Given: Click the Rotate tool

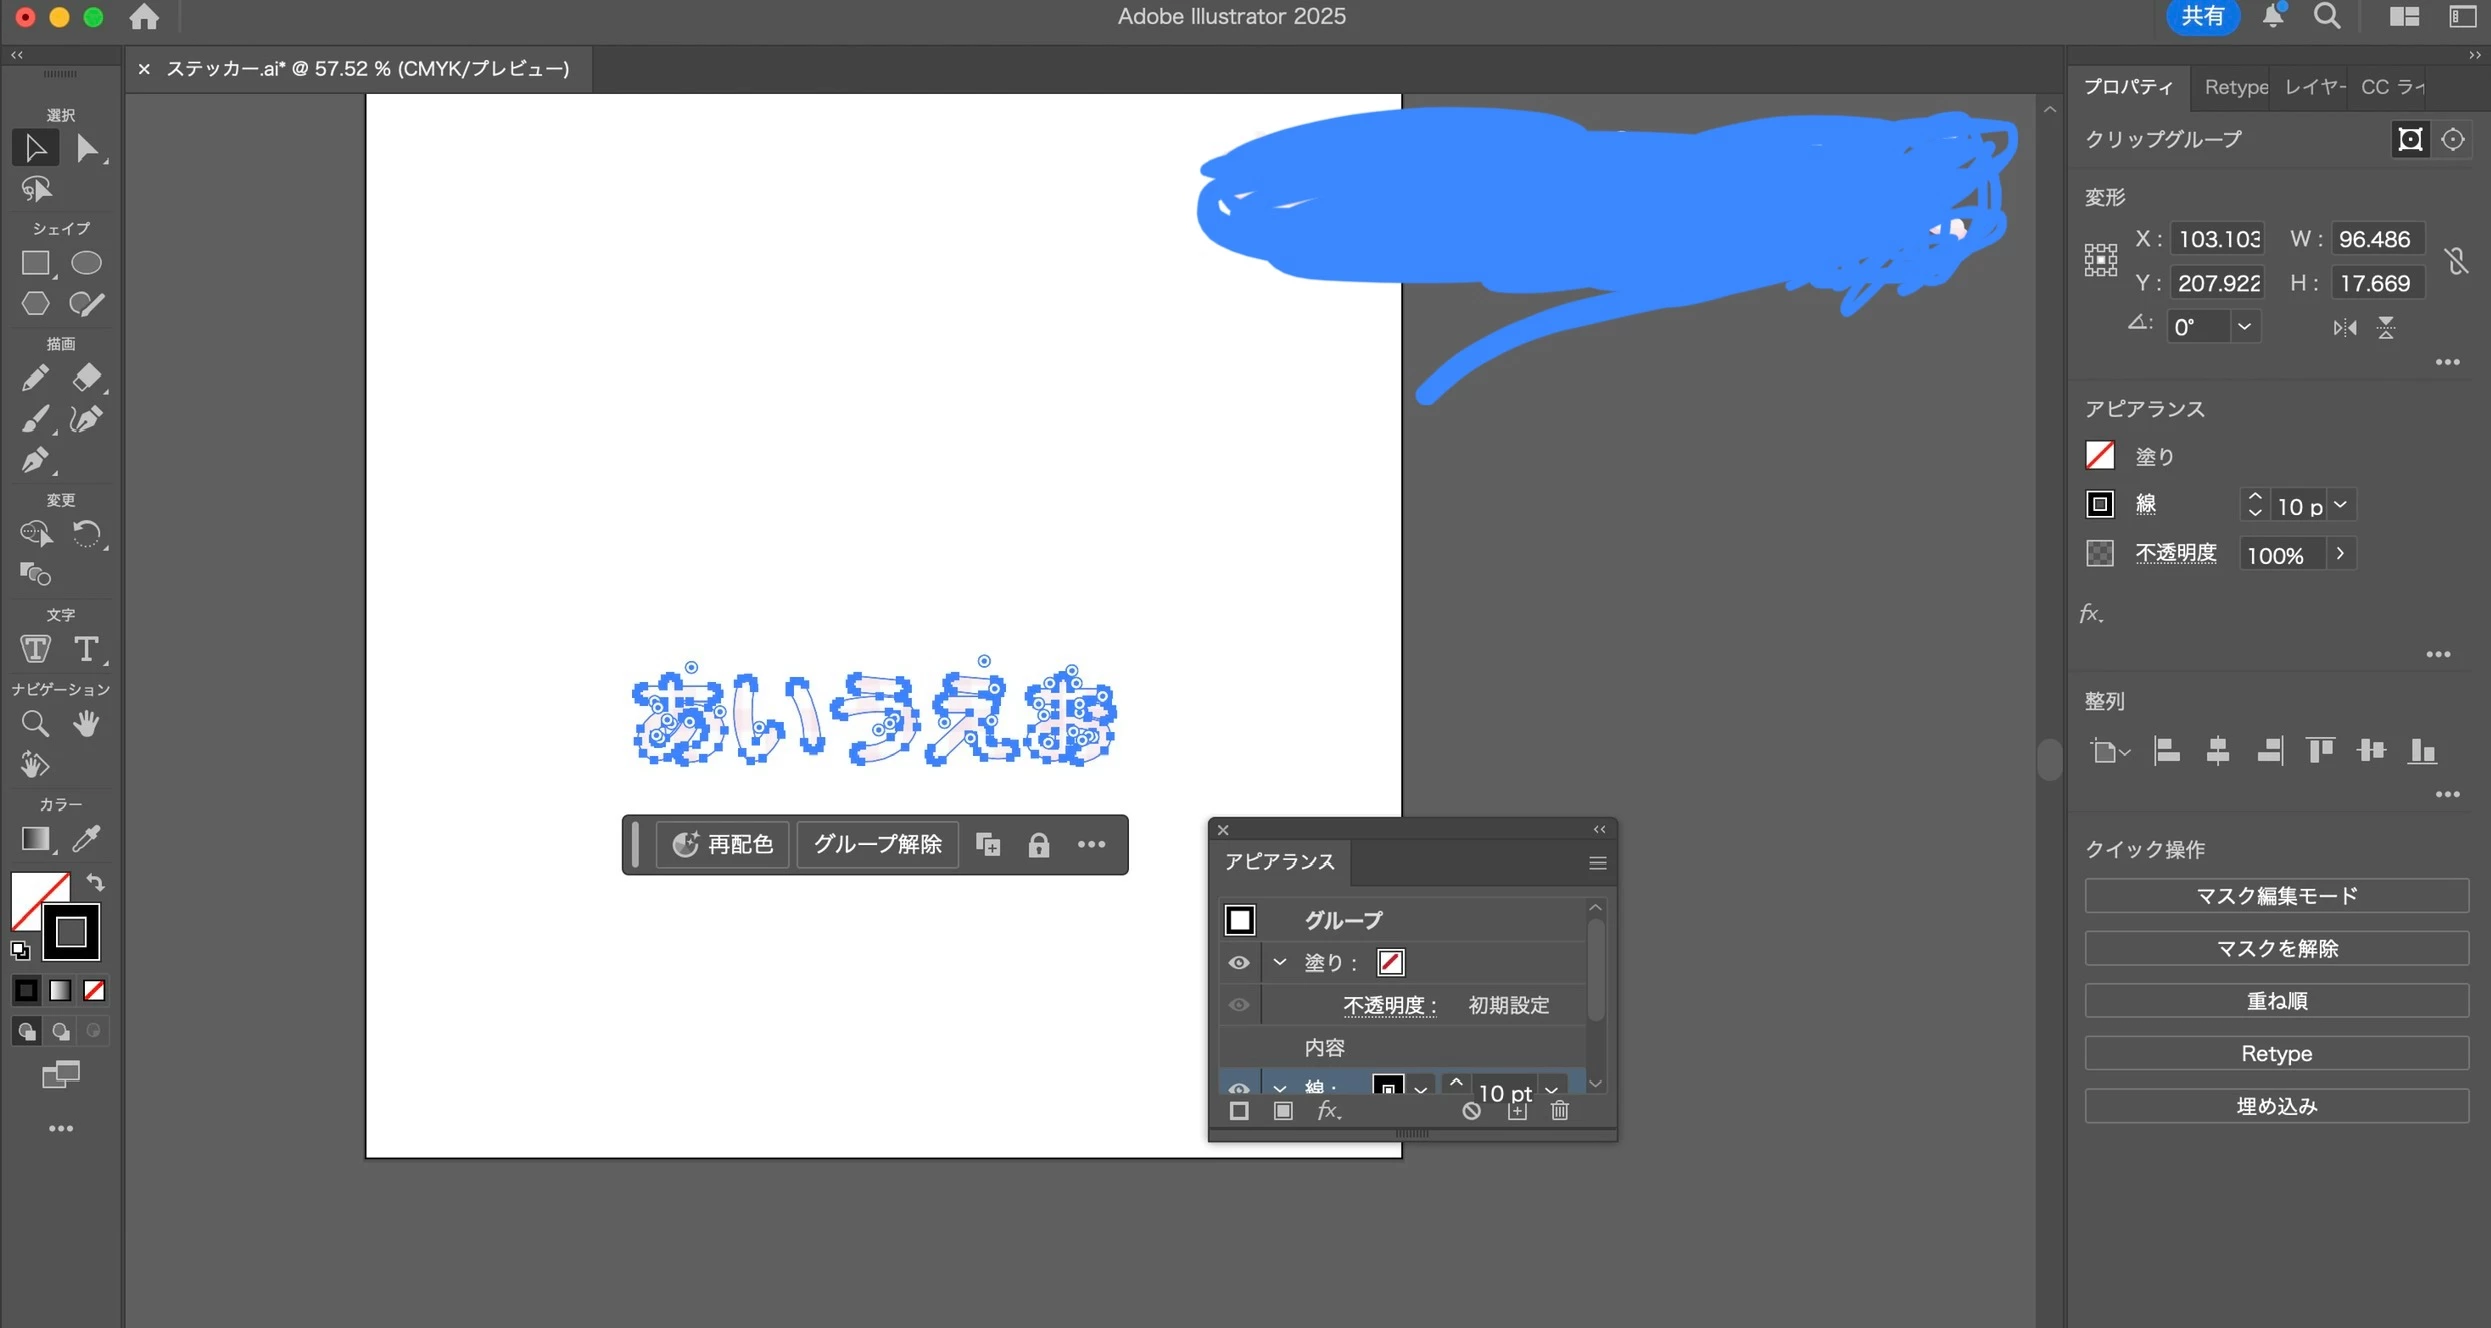Looking at the screenshot, I should (x=87, y=534).
